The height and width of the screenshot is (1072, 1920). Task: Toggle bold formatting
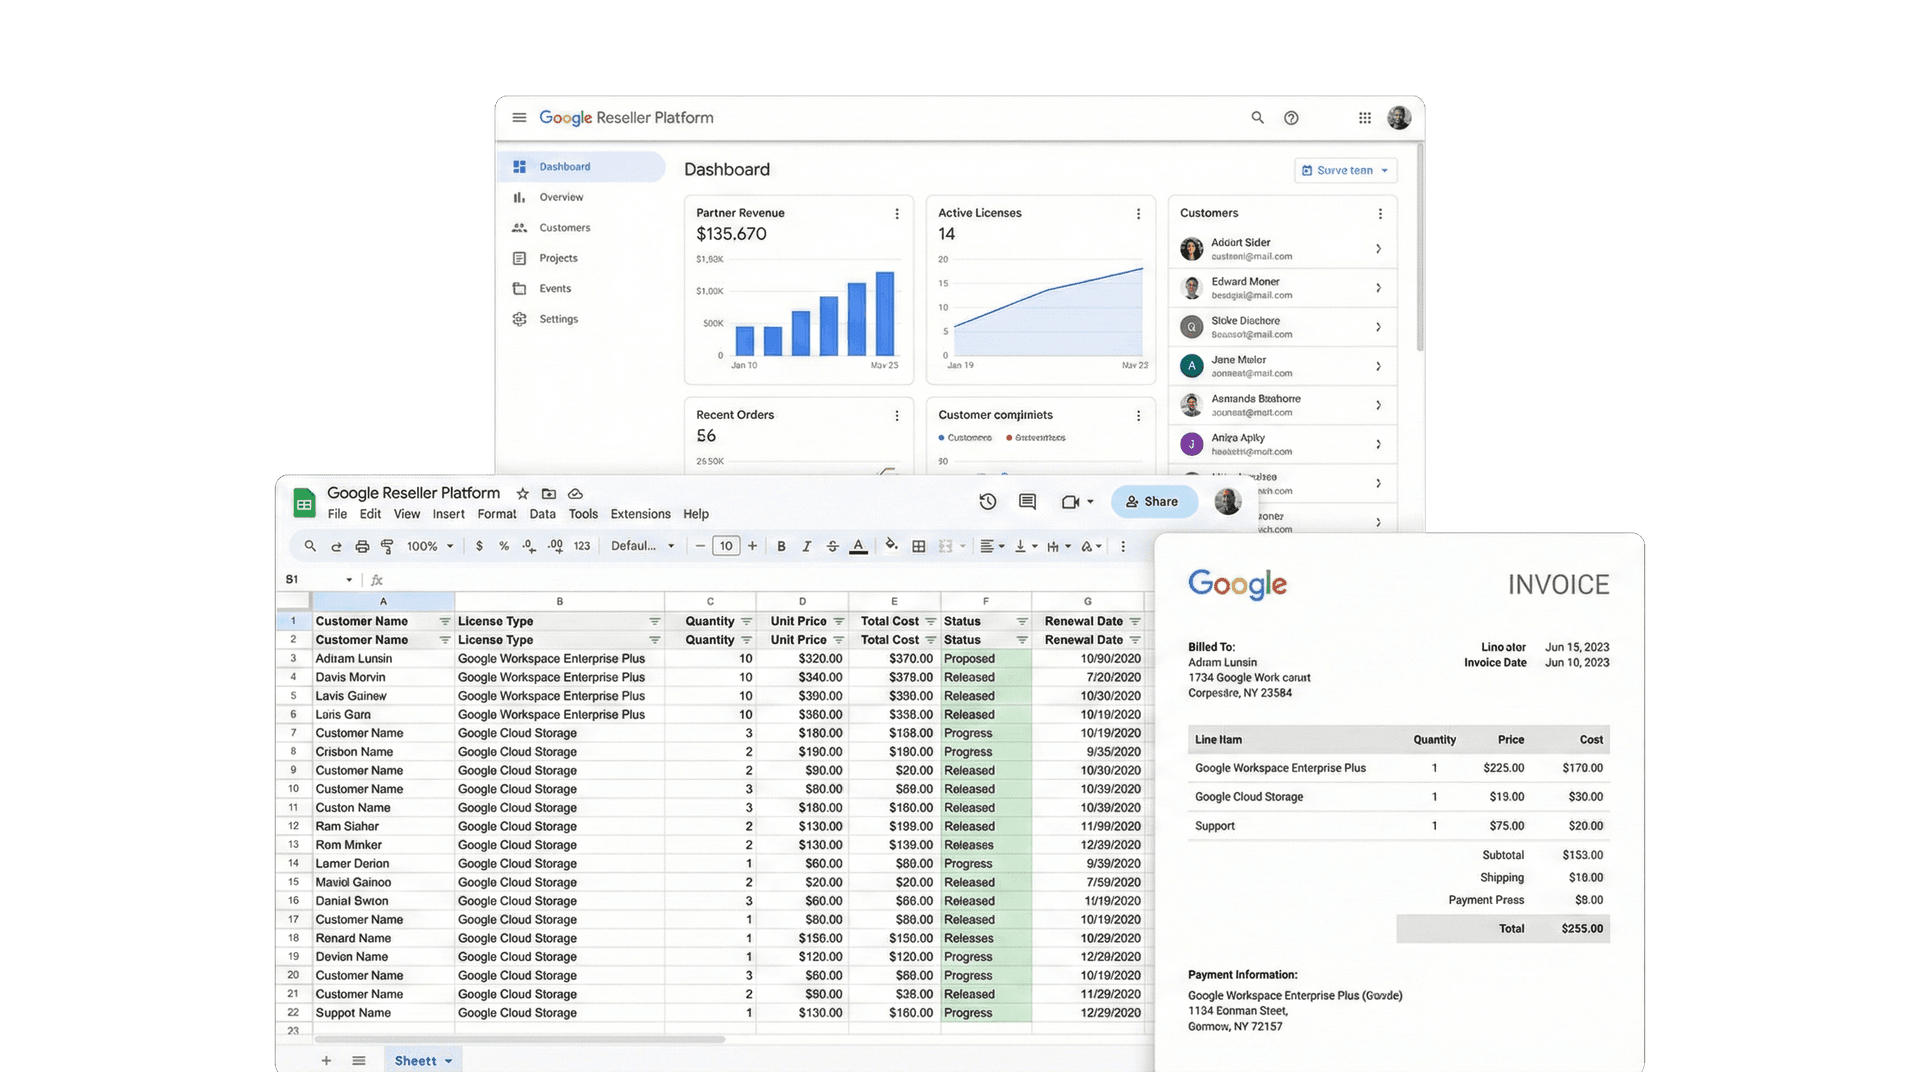pyautogui.click(x=781, y=546)
